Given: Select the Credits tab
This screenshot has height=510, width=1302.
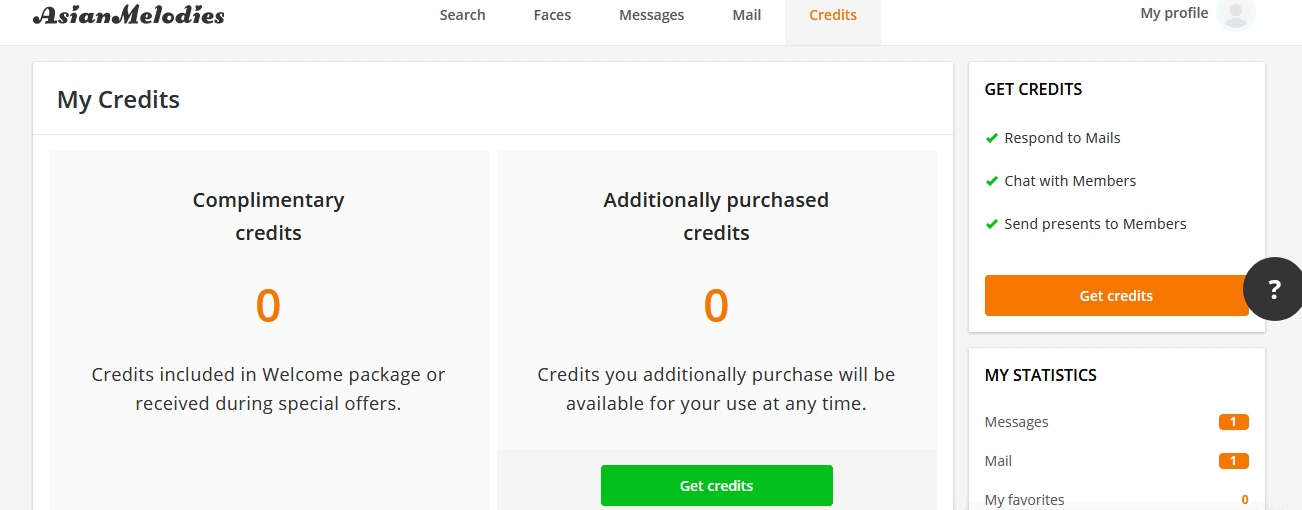Looking at the screenshot, I should (833, 15).
